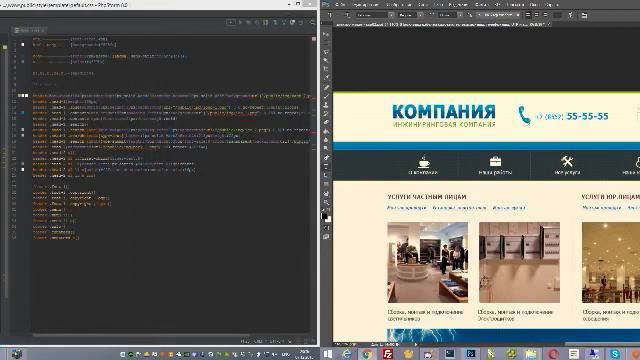Click the text color swatch in options bar

click(557, 15)
